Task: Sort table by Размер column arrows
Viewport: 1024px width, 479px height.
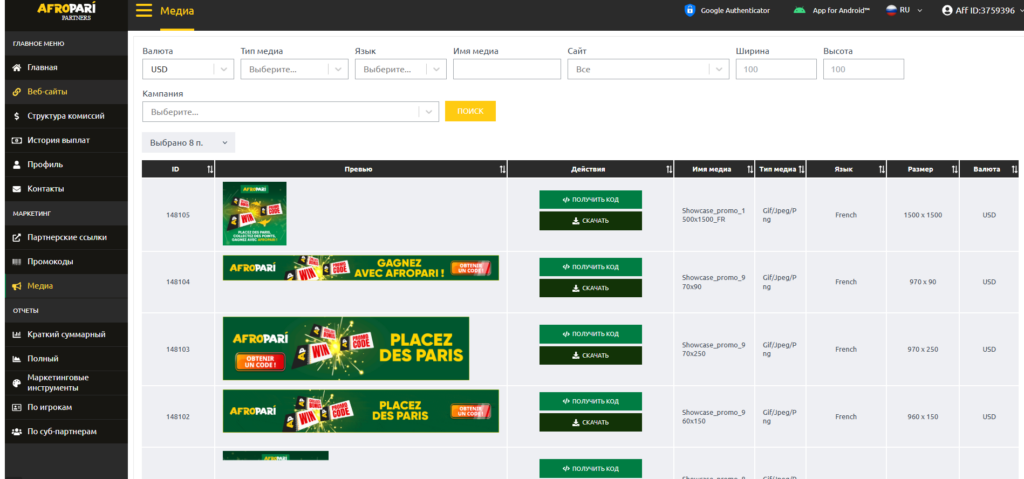Action: click(x=955, y=169)
